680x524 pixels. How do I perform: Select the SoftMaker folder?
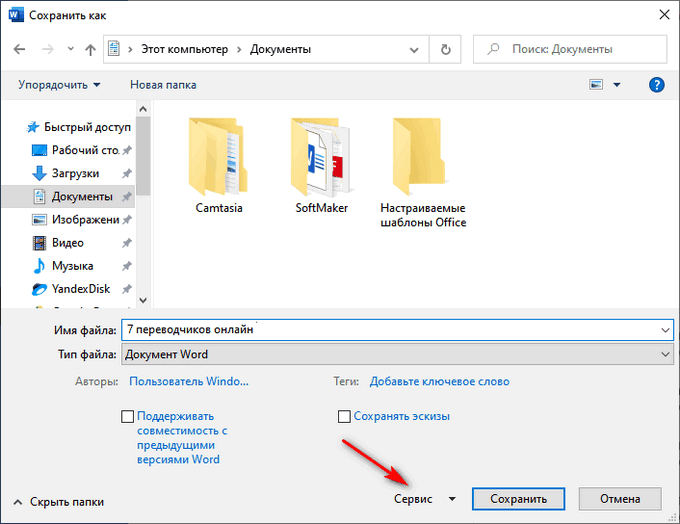tap(321, 165)
